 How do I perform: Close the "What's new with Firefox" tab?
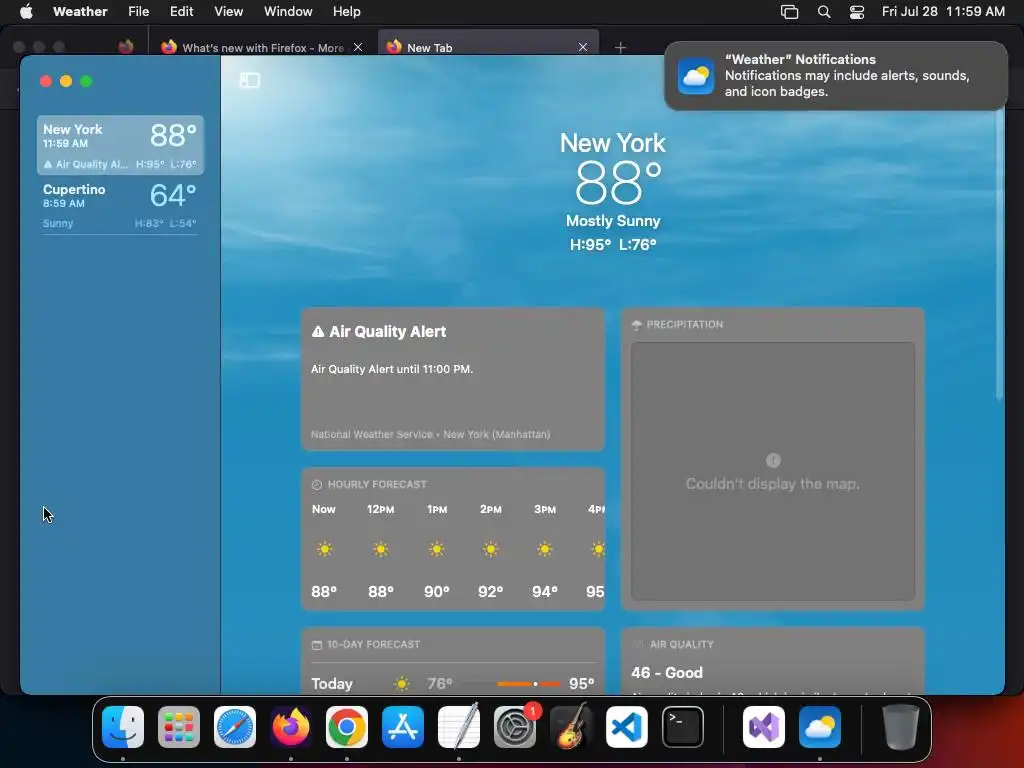pos(358,47)
